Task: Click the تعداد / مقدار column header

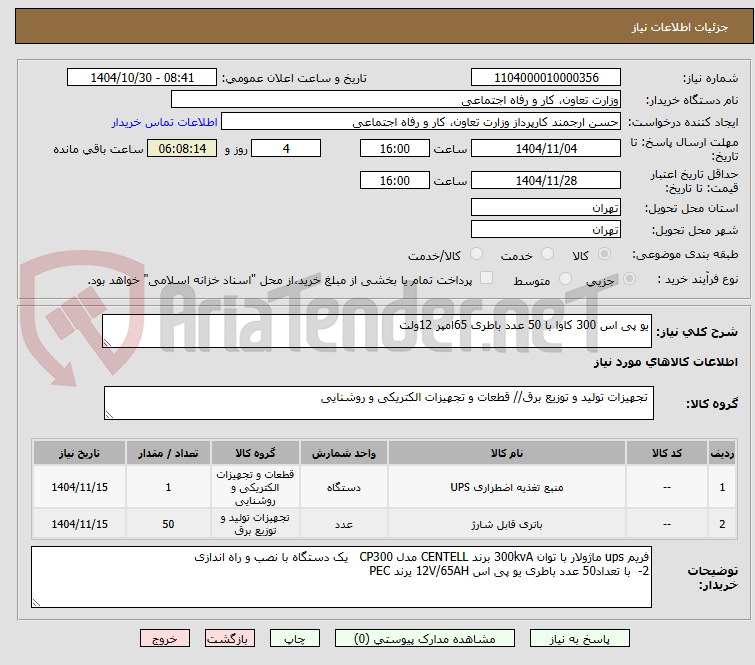Action: click(168, 453)
